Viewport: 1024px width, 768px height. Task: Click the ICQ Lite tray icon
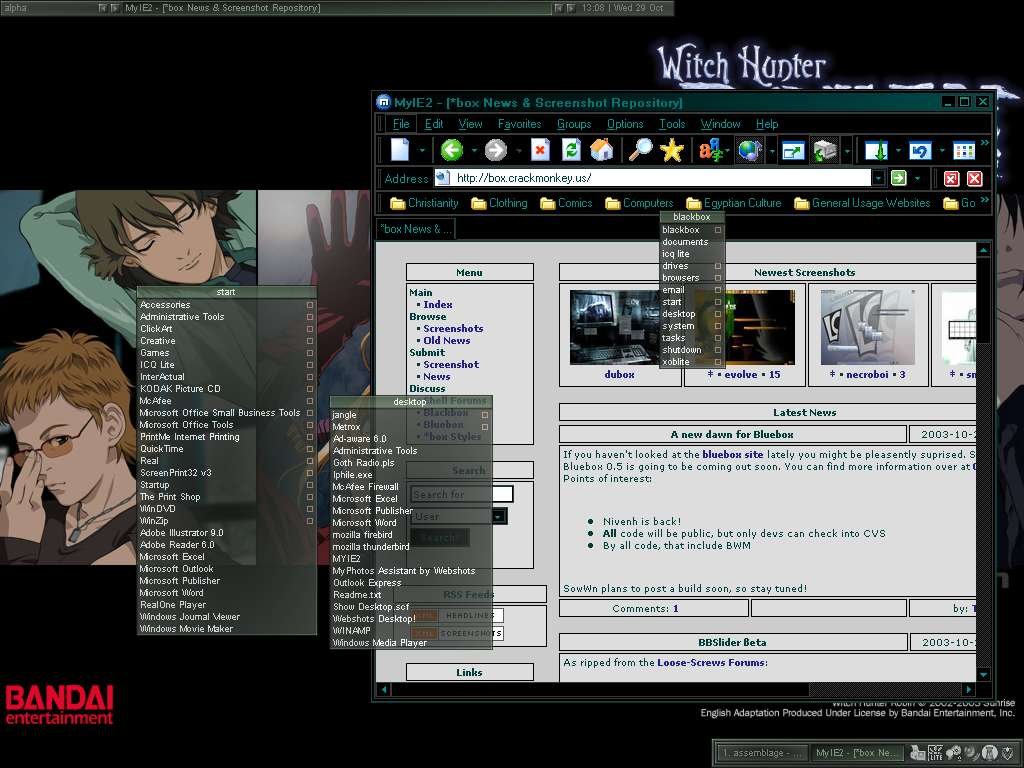click(x=935, y=753)
